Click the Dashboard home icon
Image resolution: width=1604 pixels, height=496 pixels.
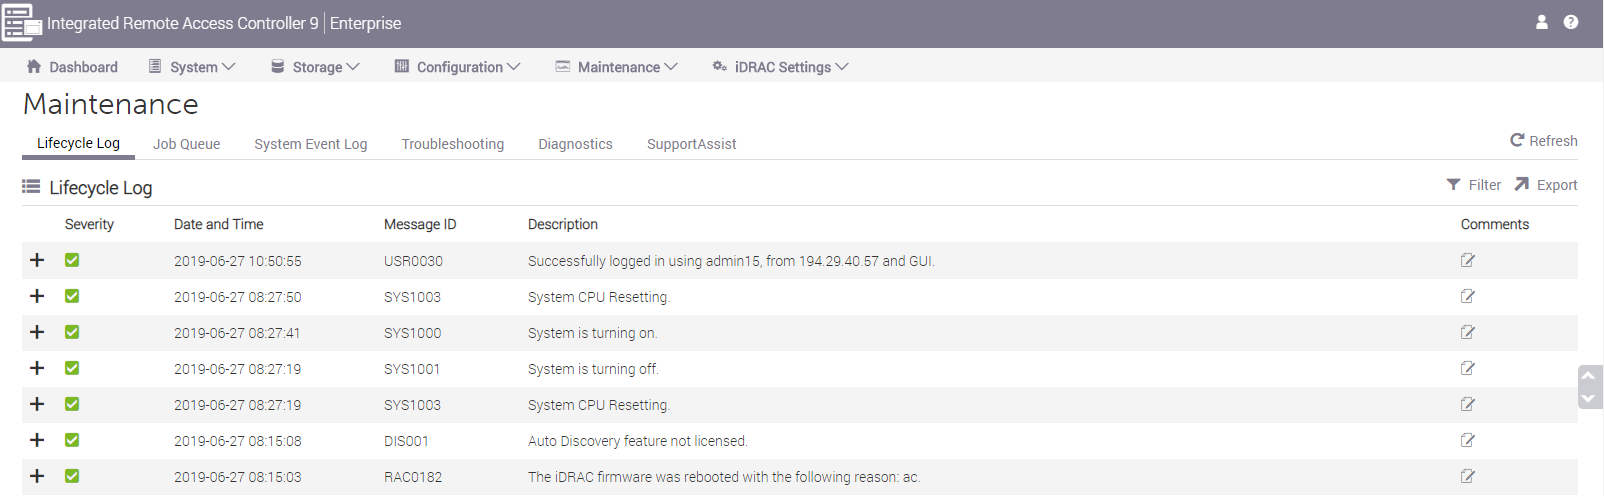34,66
